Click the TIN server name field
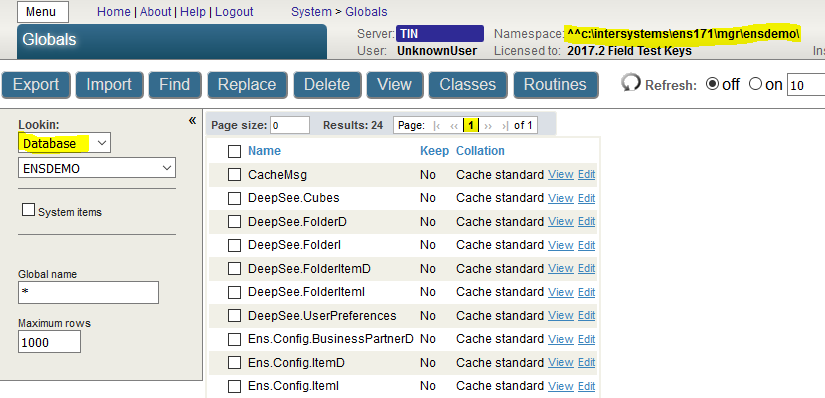825x398 pixels. pyautogui.click(x=440, y=34)
